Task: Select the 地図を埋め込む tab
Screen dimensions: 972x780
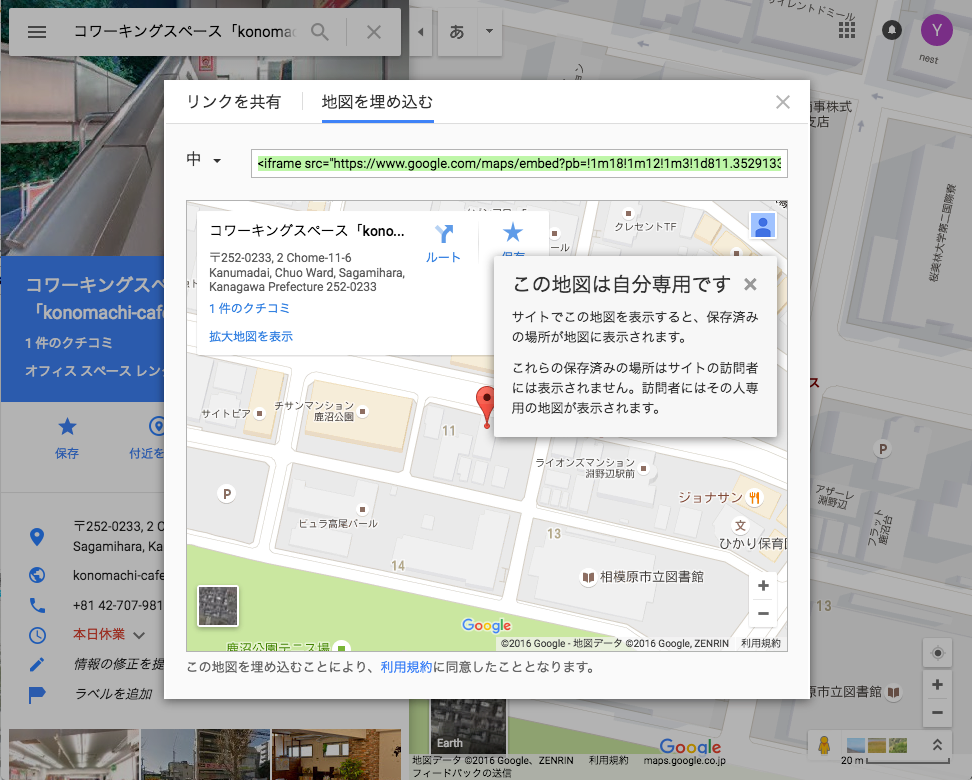Action: 378,102
